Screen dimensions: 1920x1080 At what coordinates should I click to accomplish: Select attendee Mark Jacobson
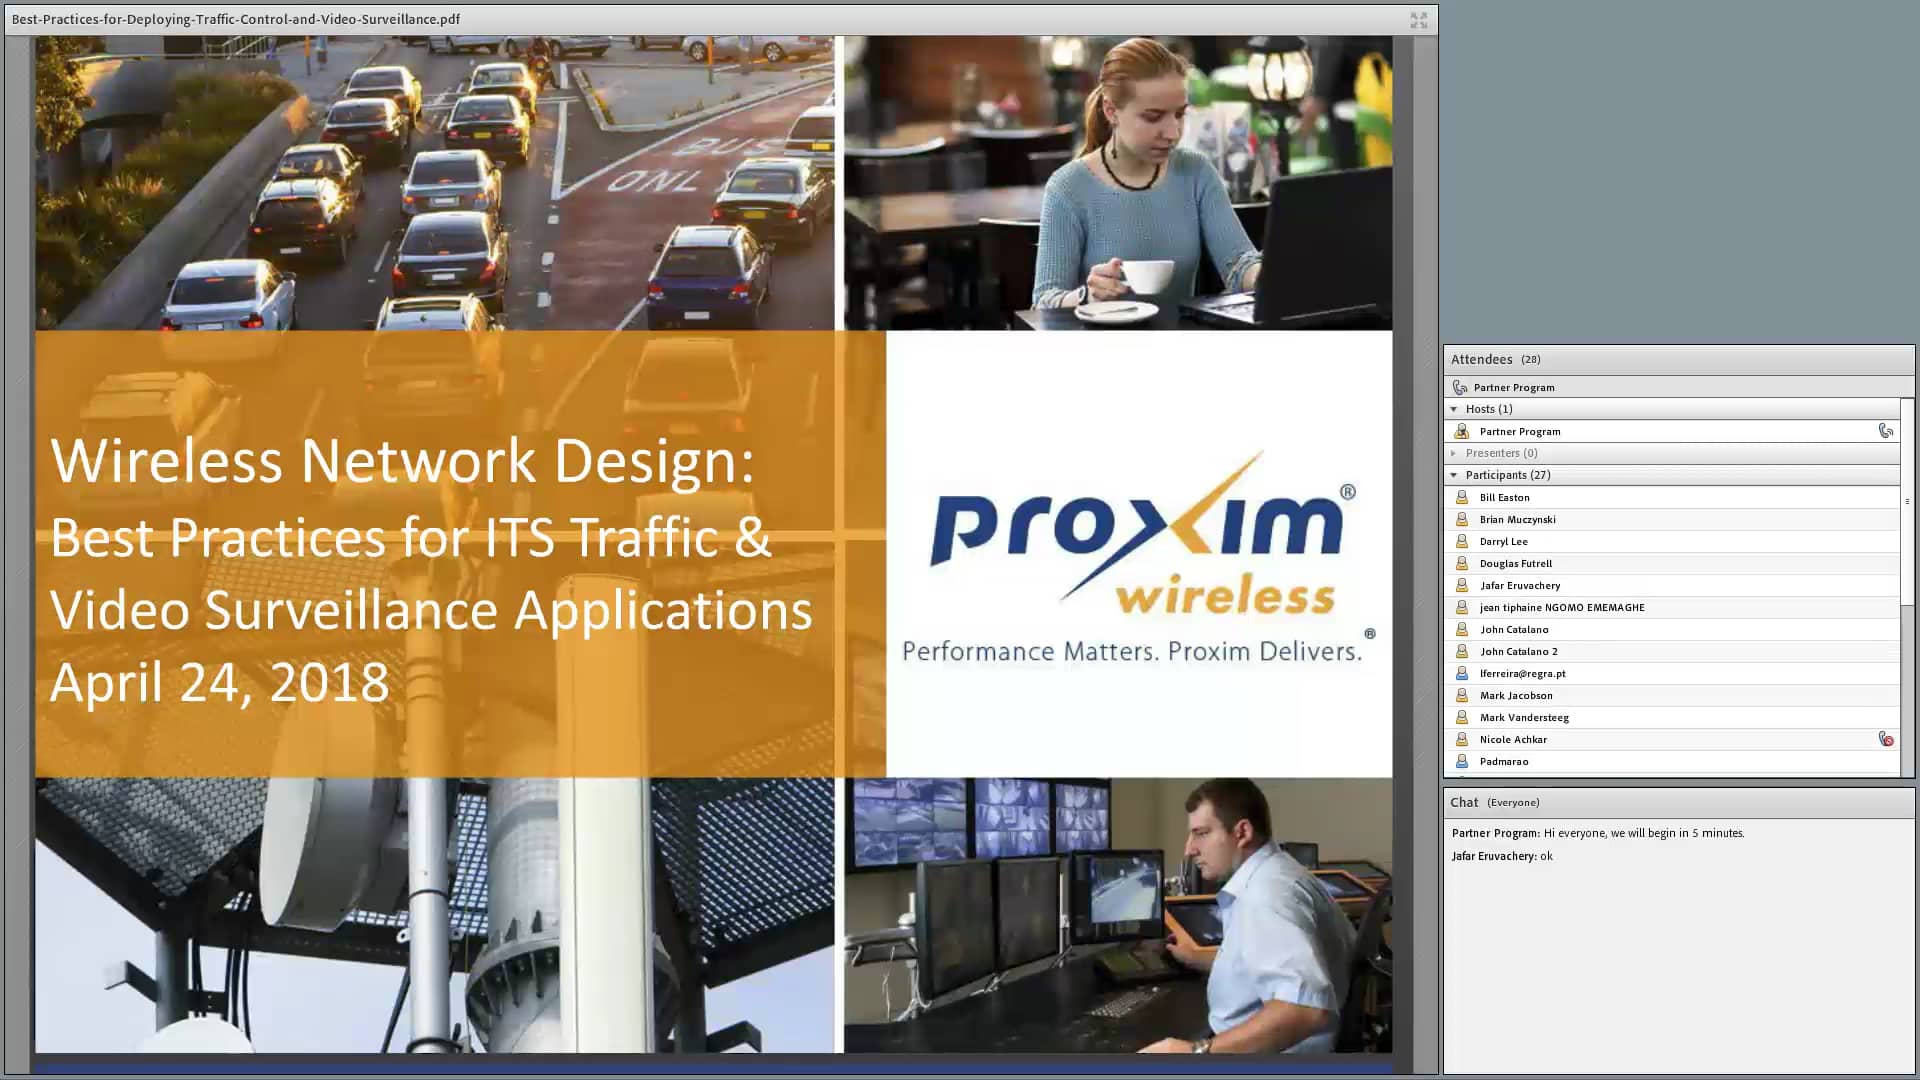[x=1672, y=695]
